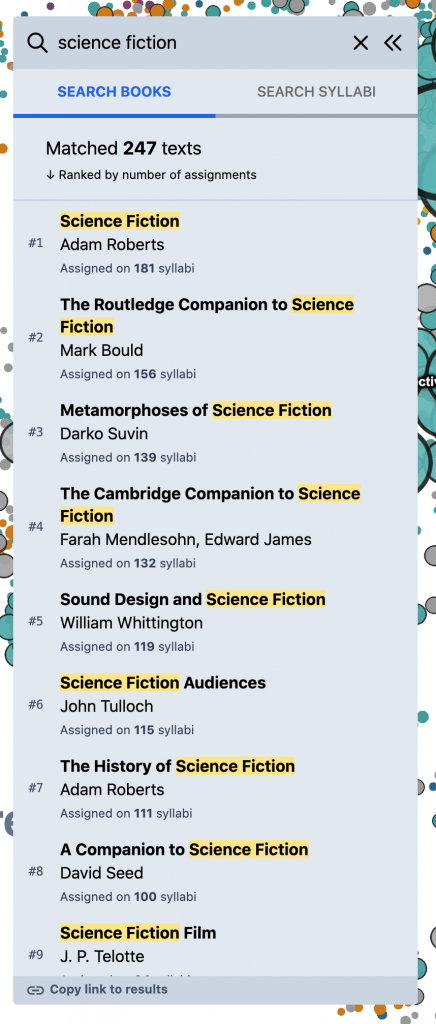
Task: Click the magnifying glass search icon
Action: 37,43
